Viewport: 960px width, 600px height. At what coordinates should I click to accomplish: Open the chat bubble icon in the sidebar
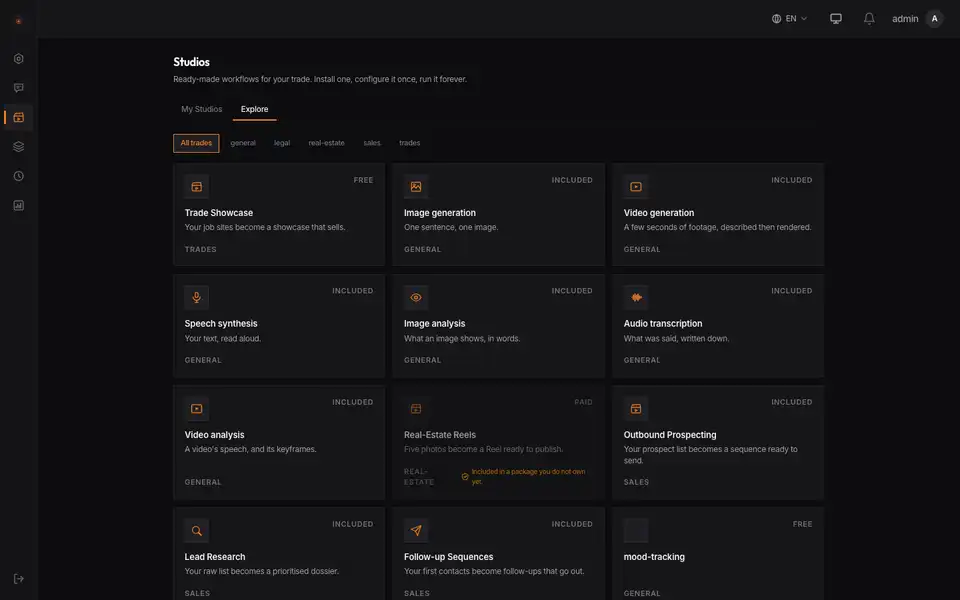pos(18,88)
